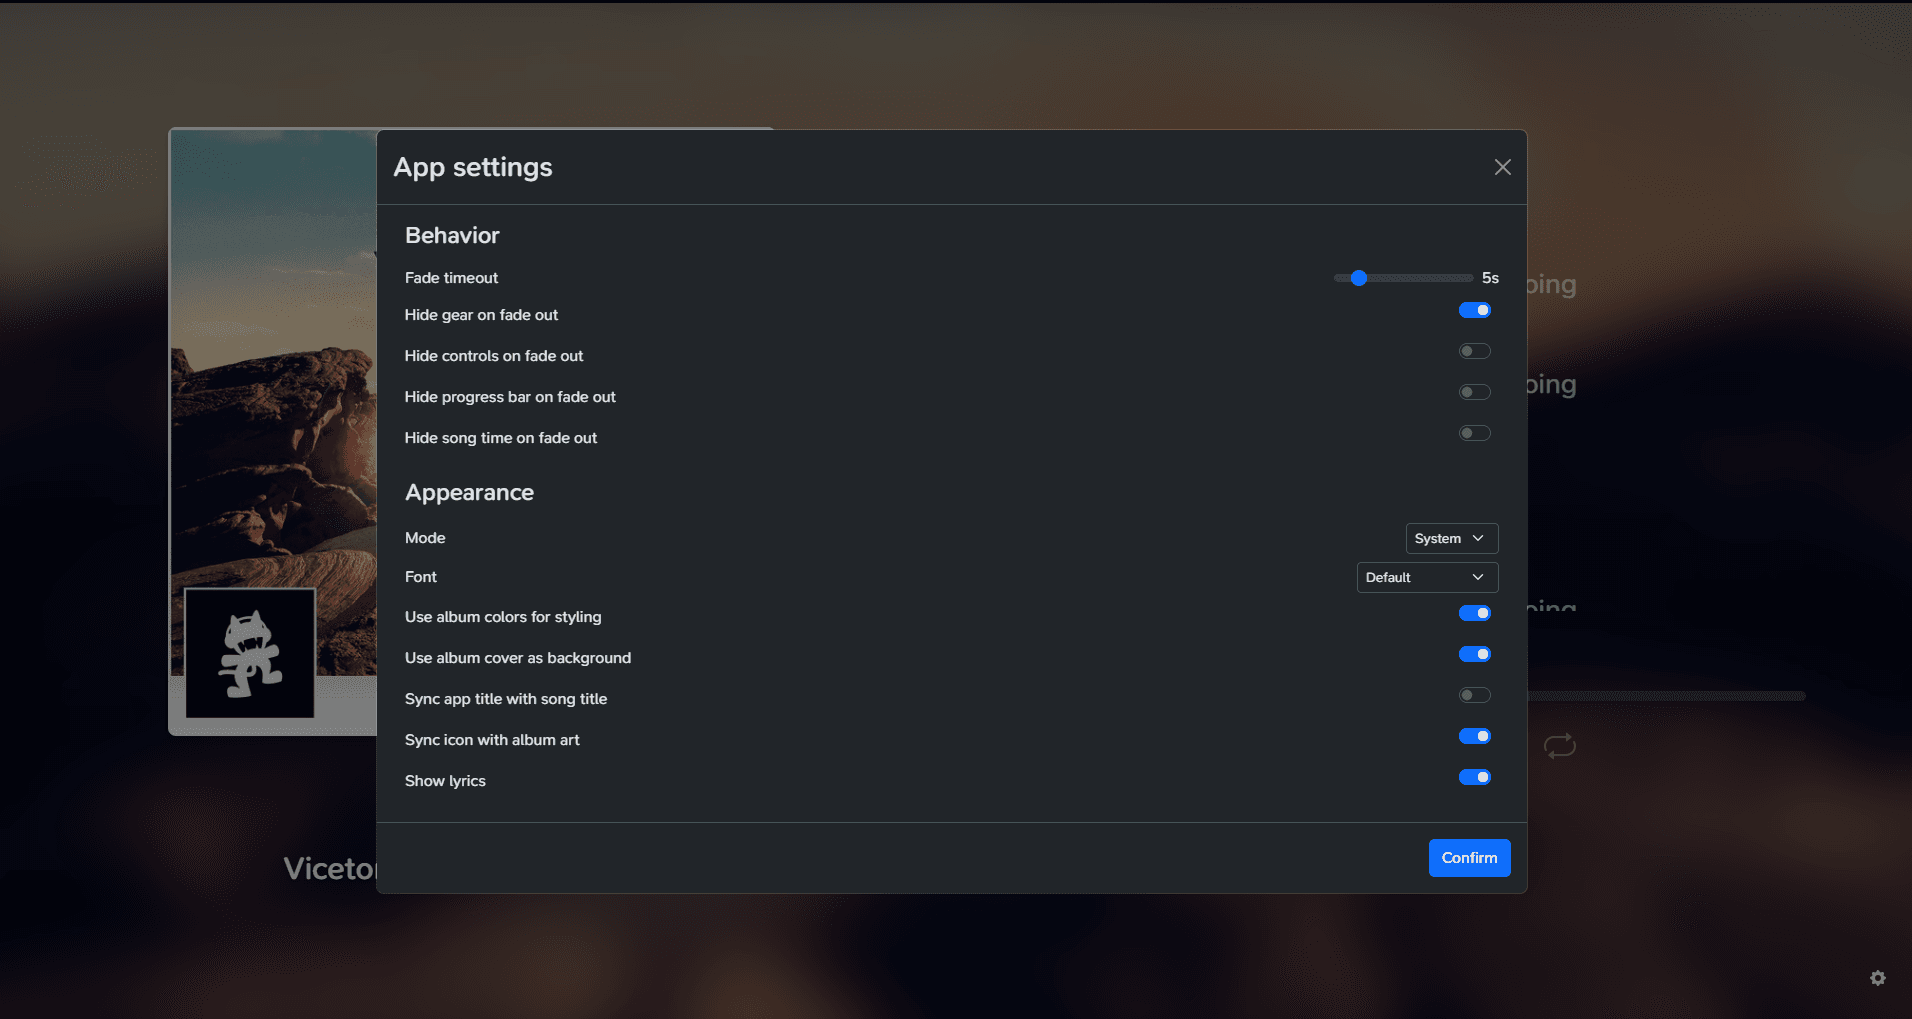Viewport: 1912px width, 1019px height.
Task: Disable Use album colors for styling
Action: [1474, 613]
